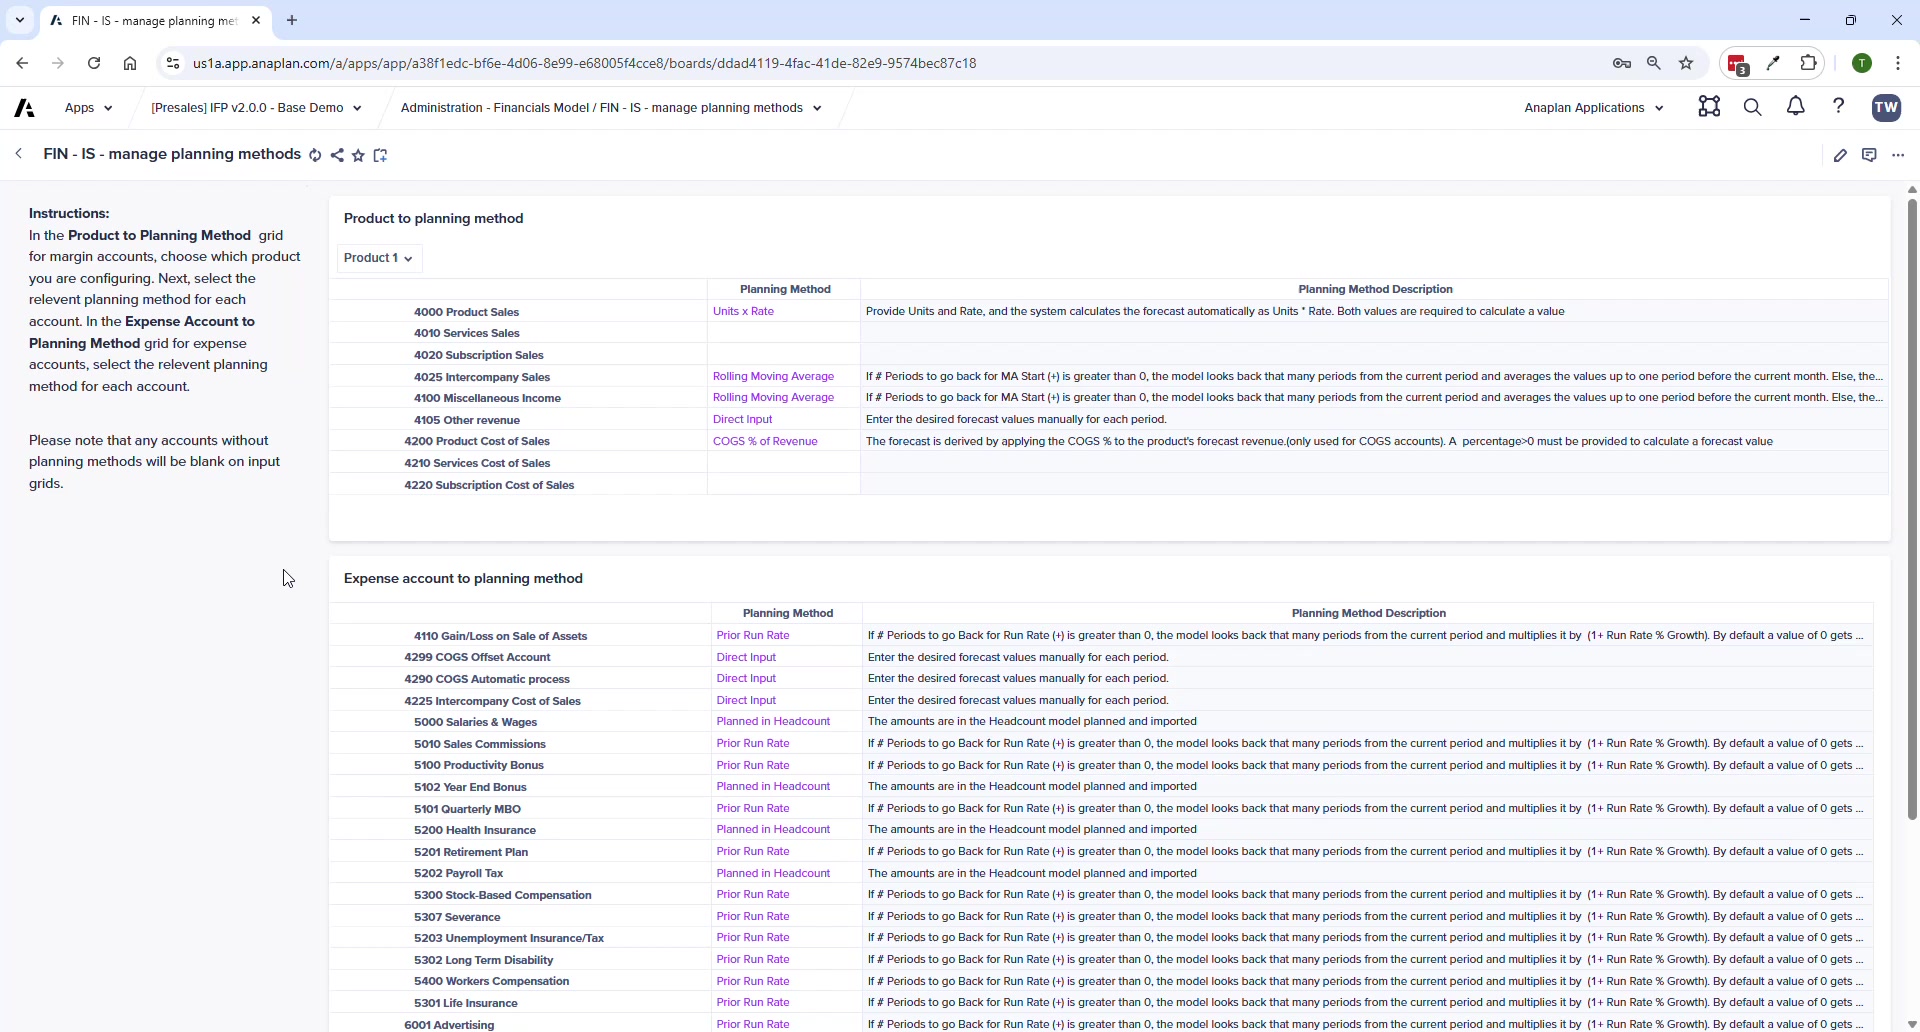Open the comments panel icon
The height and width of the screenshot is (1032, 1920).
[x=1871, y=155]
